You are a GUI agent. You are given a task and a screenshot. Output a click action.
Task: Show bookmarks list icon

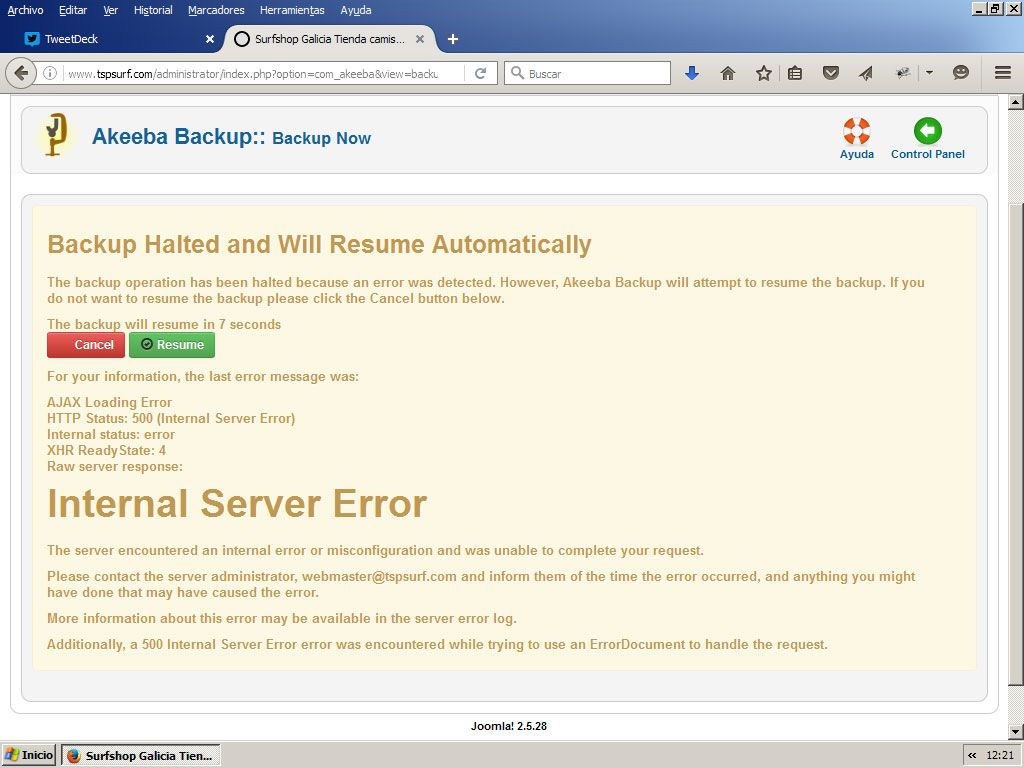pos(795,73)
